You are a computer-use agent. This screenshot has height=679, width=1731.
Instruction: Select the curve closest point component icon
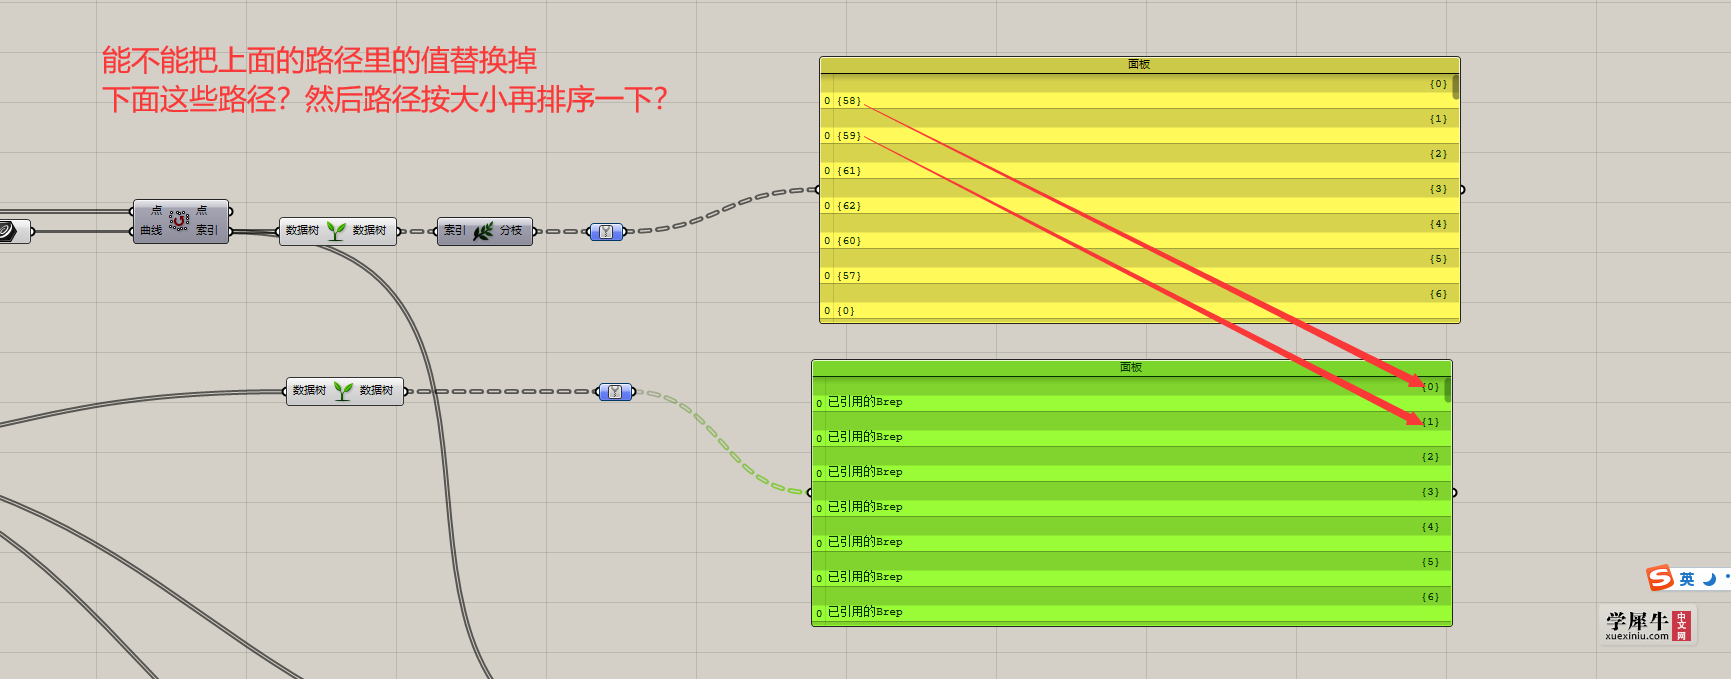179,220
